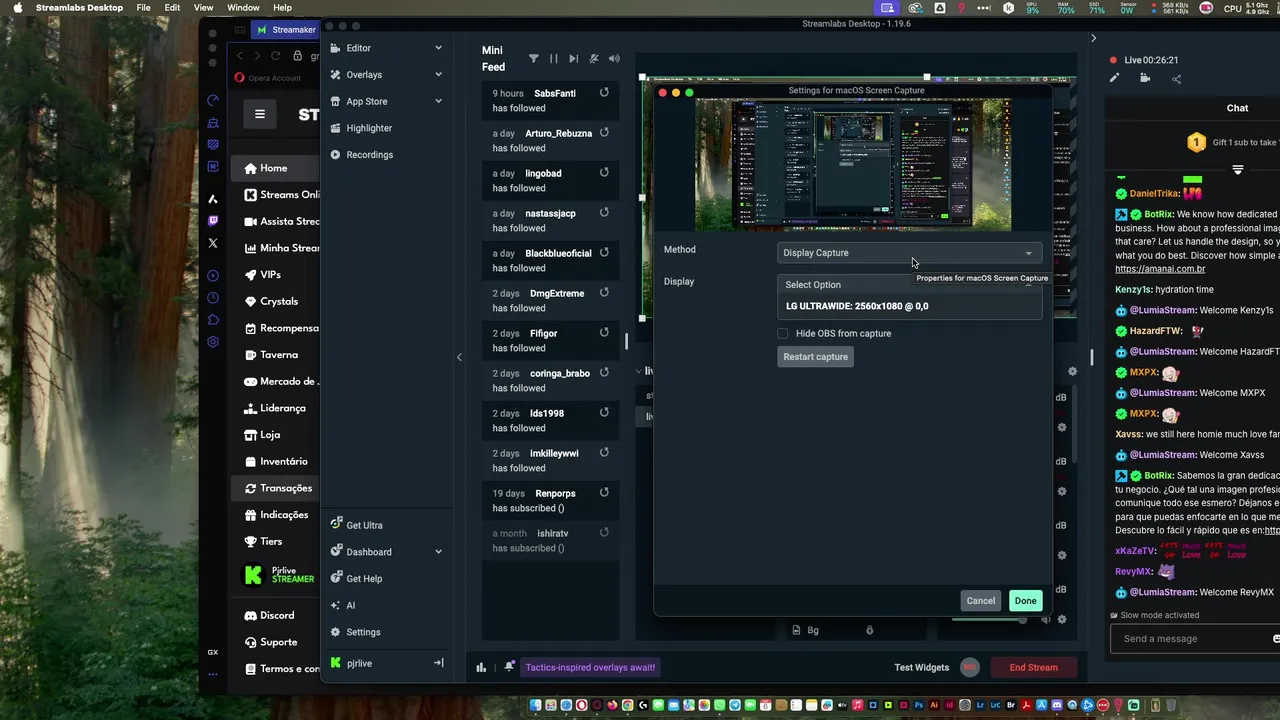Open the Edit menu

pyautogui.click(x=173, y=8)
